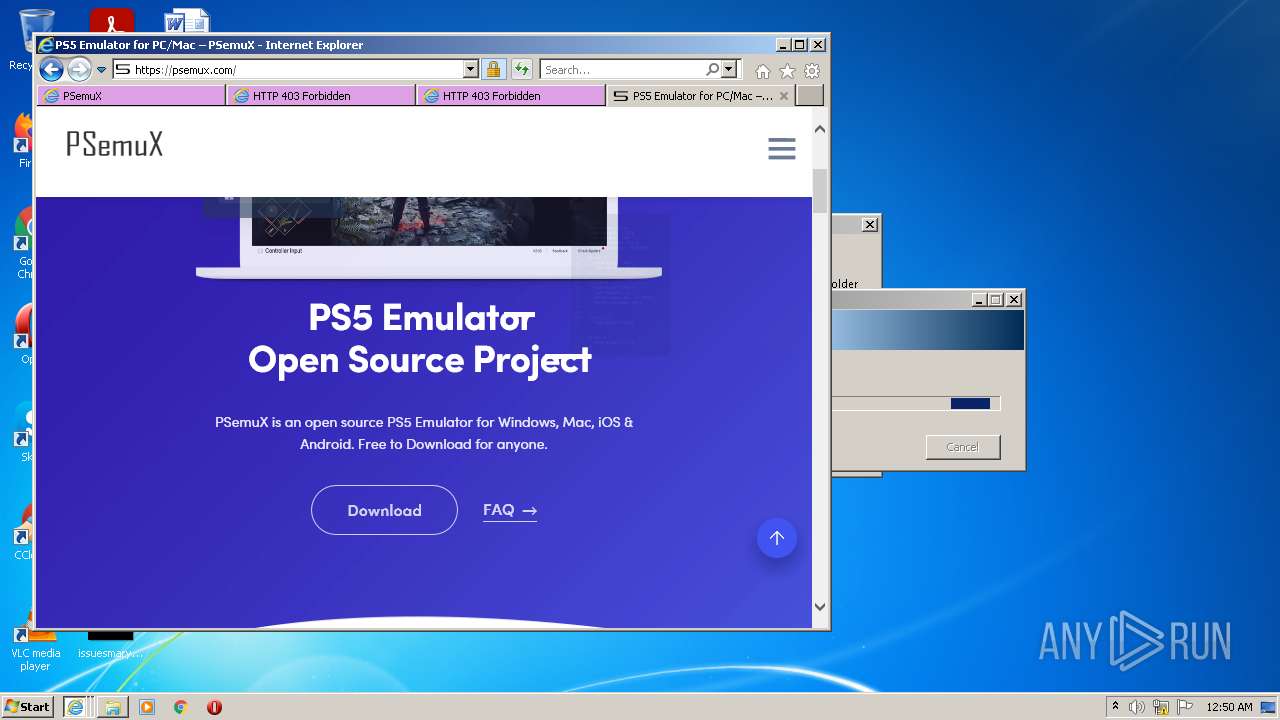
Task: Close the partially hidden folder dialog
Action: 870,225
